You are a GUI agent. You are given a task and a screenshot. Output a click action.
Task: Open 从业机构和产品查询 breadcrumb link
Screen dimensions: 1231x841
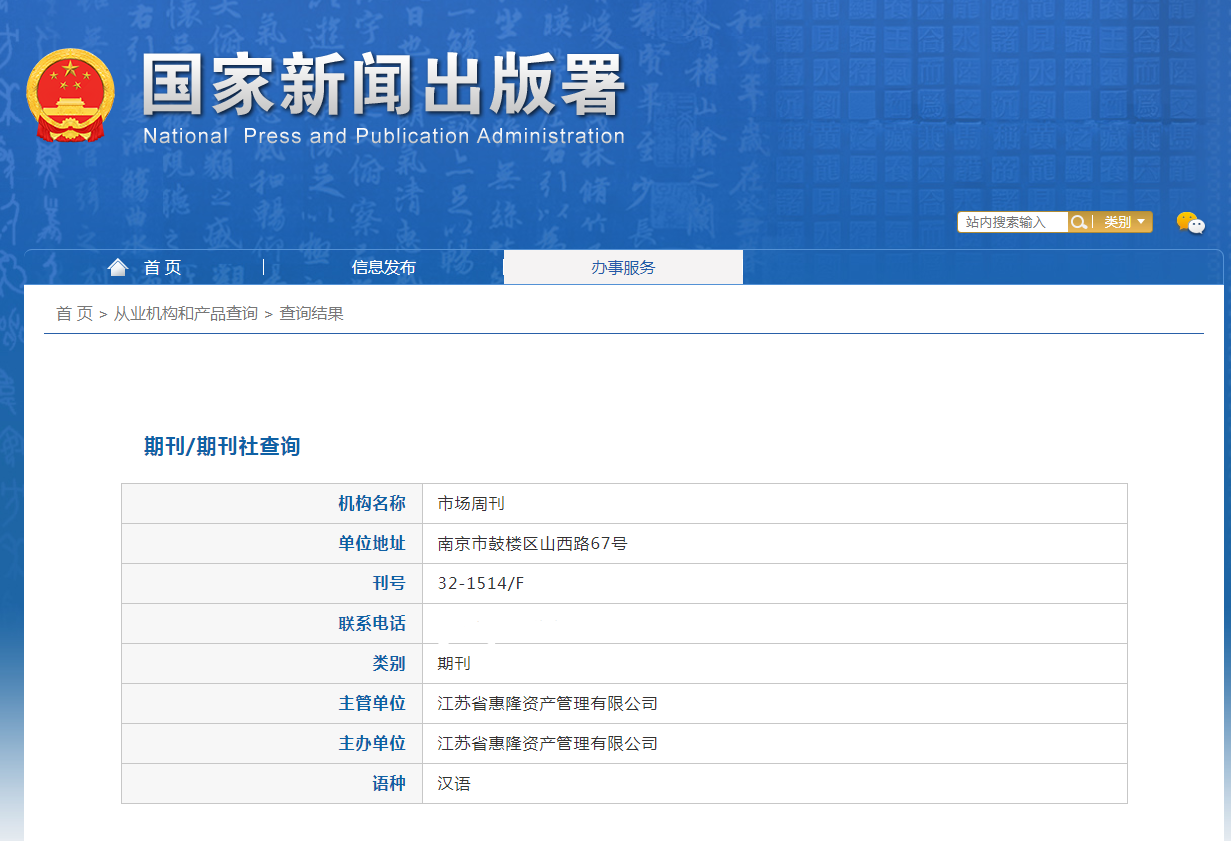(x=185, y=313)
